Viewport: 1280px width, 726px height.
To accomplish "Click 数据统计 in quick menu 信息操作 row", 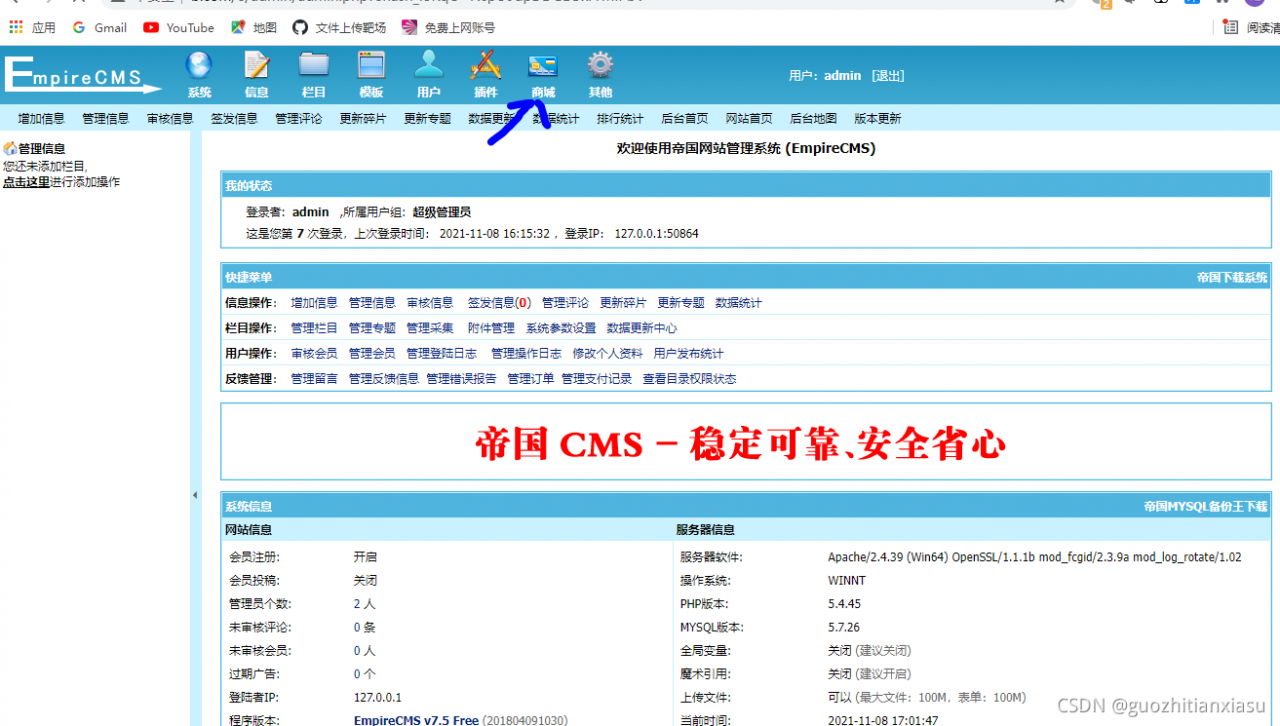I will click(x=738, y=302).
